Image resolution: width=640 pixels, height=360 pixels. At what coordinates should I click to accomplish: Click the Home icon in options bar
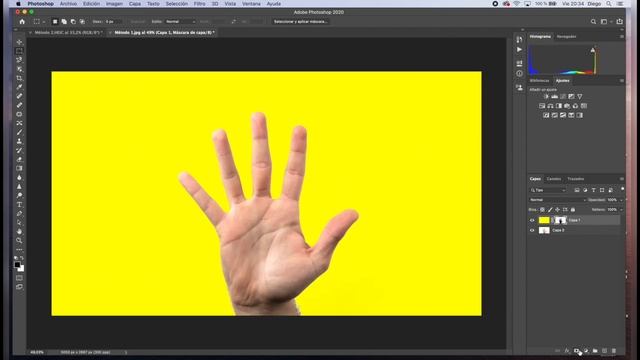[22, 22]
